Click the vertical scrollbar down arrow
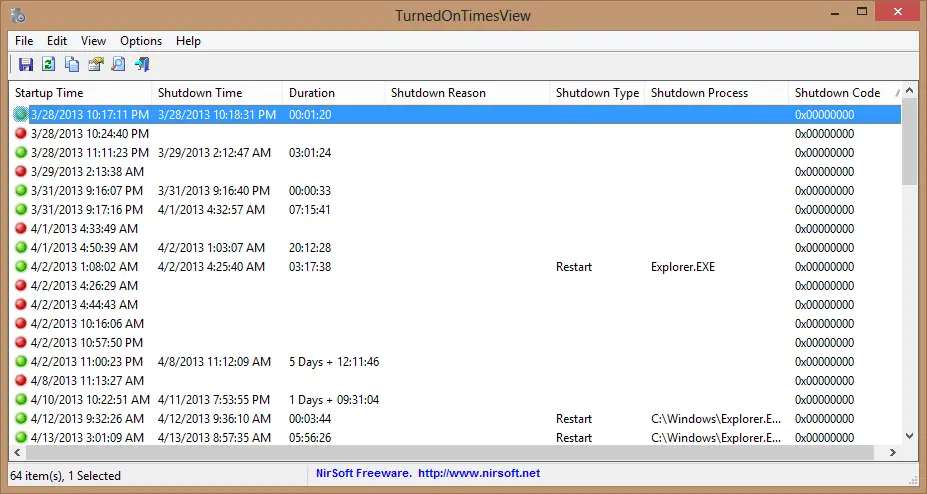The image size is (927, 494). (910, 436)
